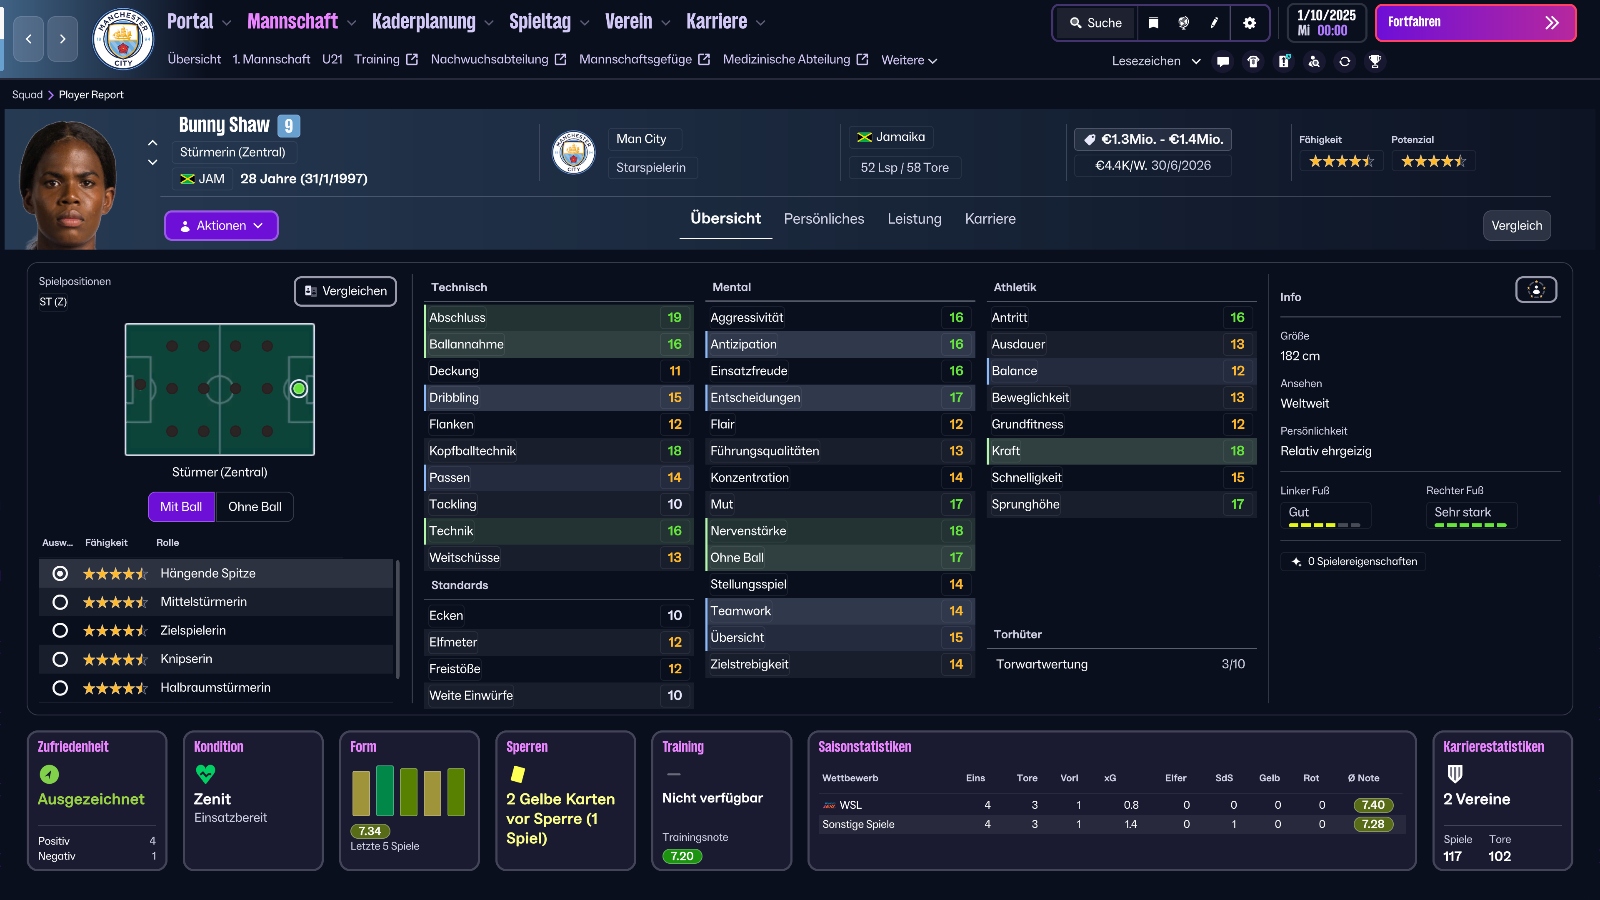Select the Knipserin role option

[x=59, y=659]
